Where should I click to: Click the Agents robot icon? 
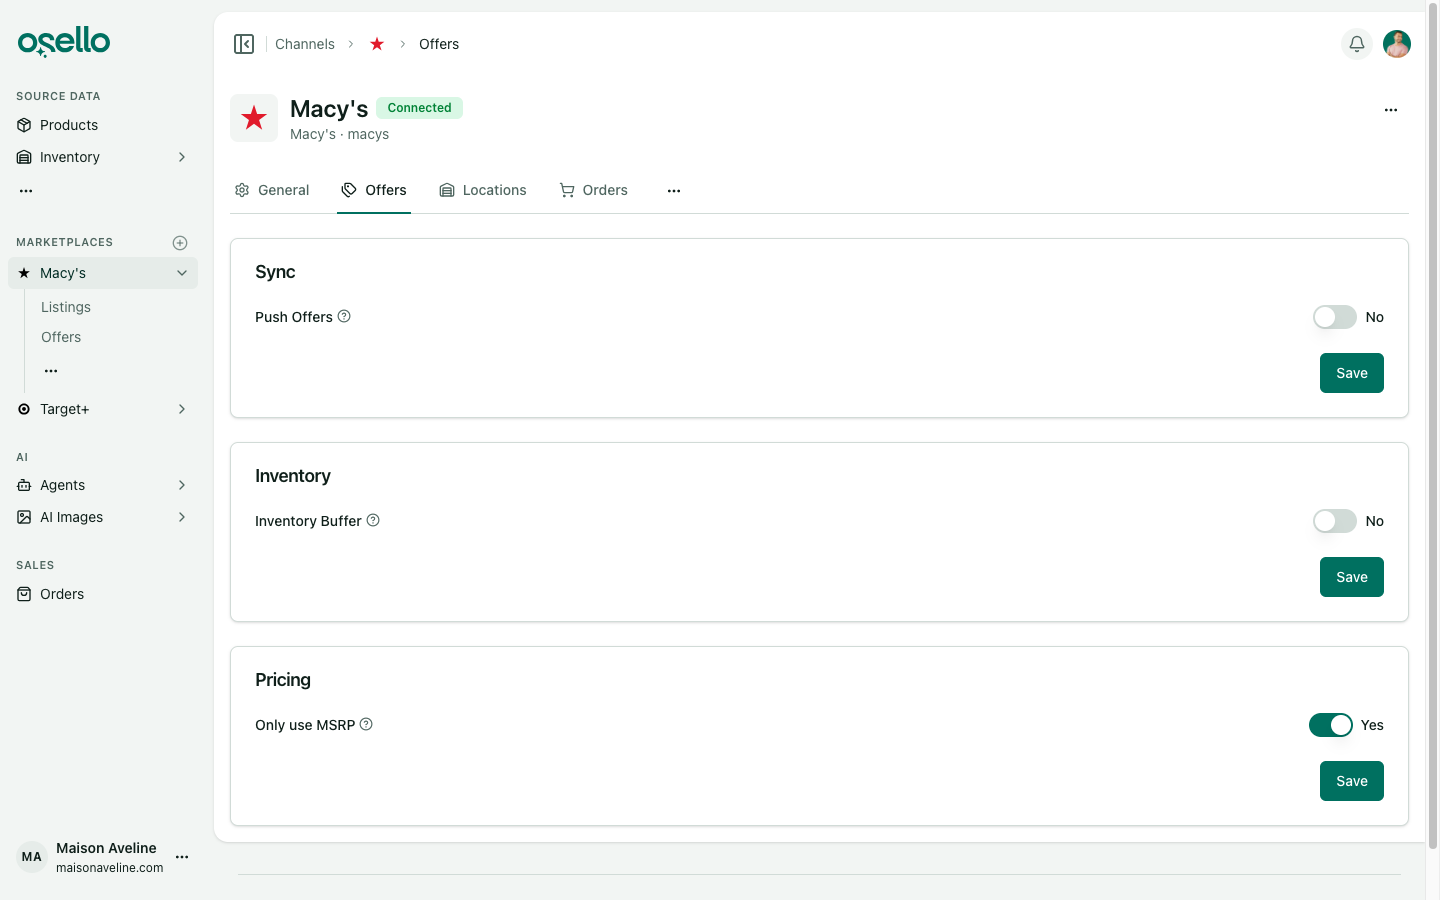point(24,485)
